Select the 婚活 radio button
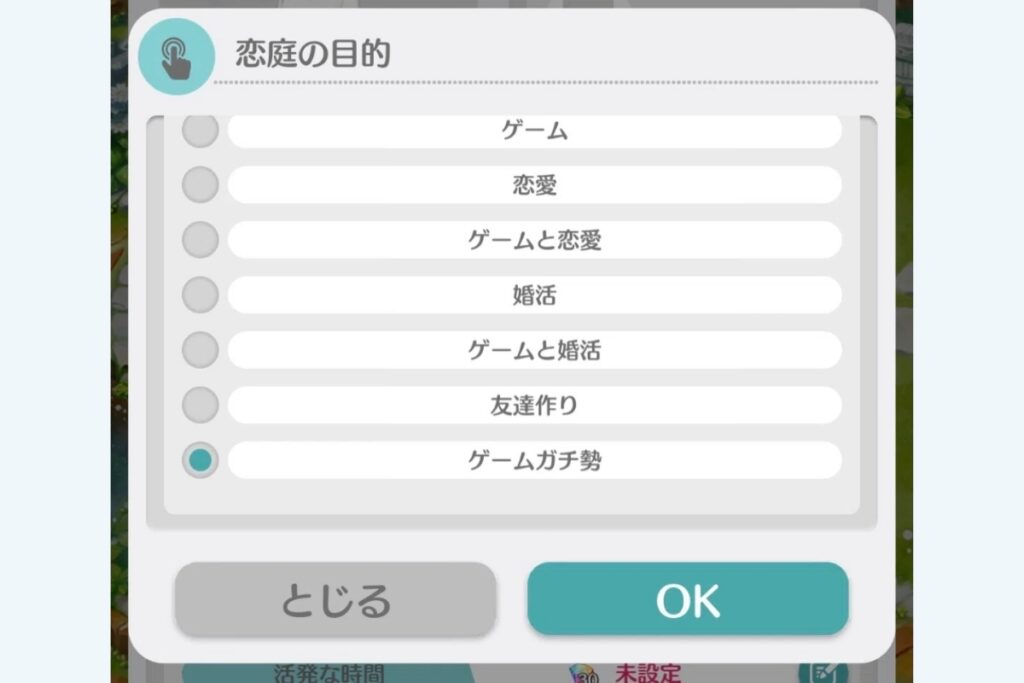Image resolution: width=1024 pixels, height=683 pixels. click(201, 295)
